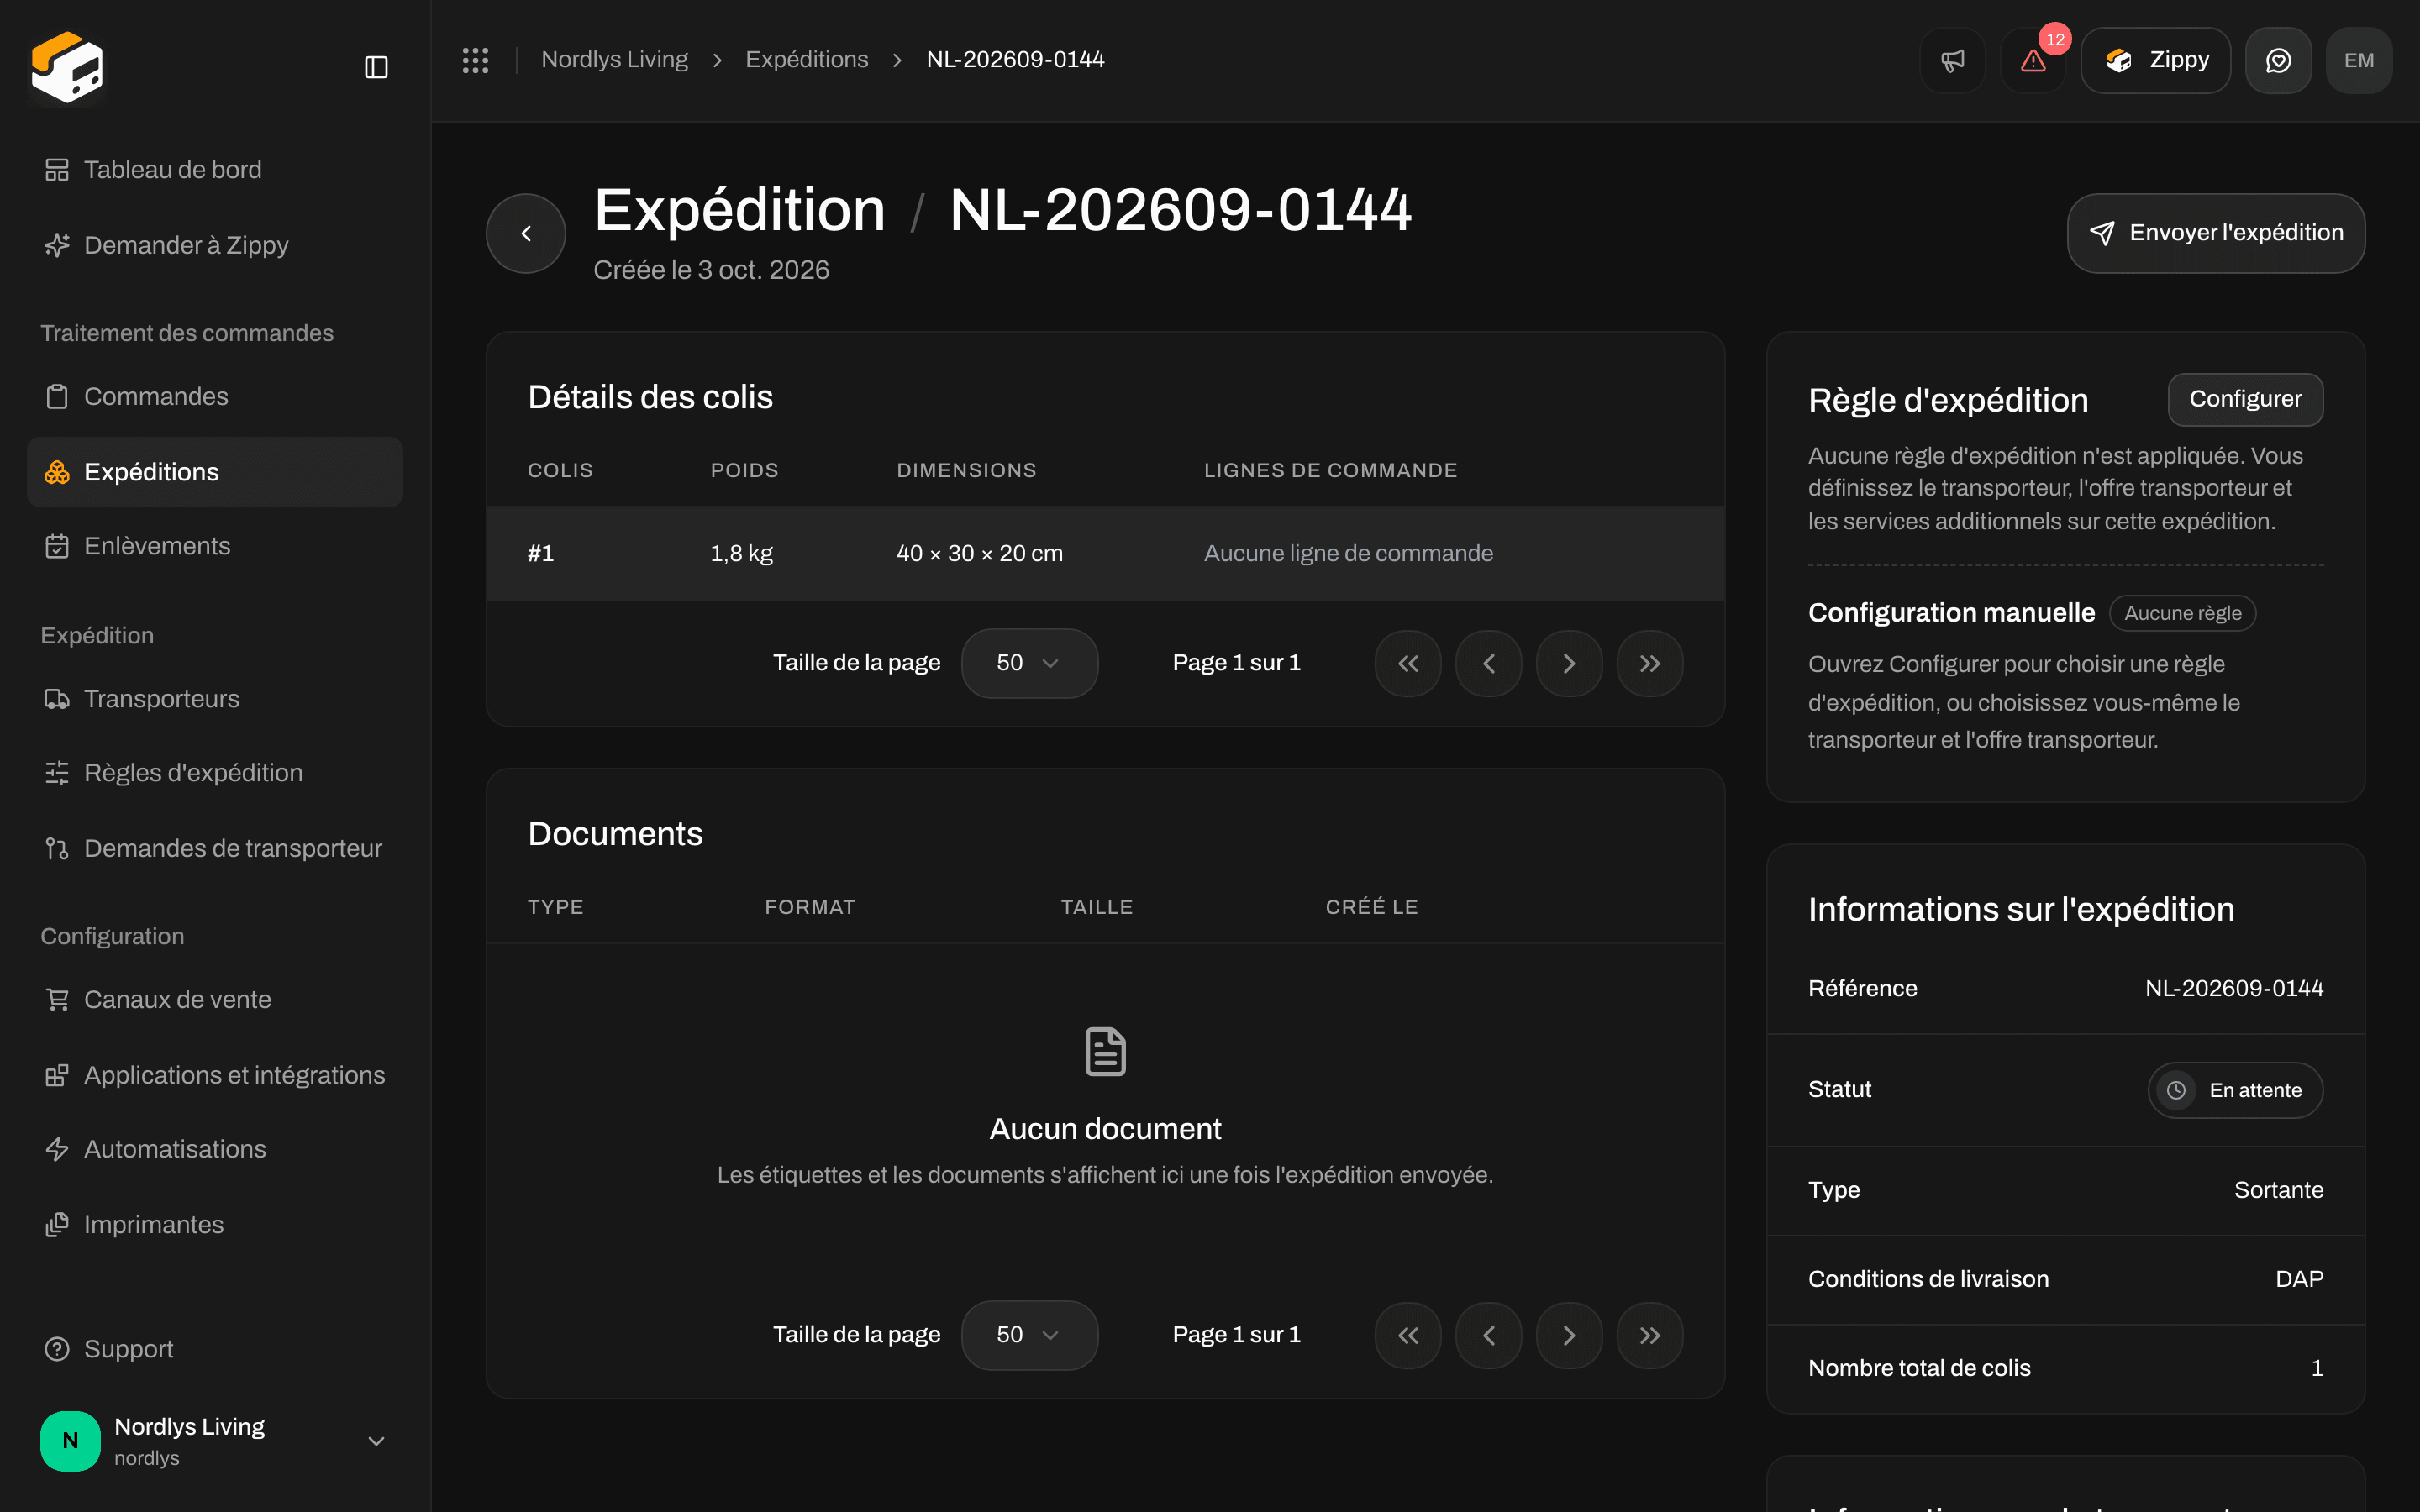Click the DAP delivery conditions value
Image resolution: width=2420 pixels, height=1512 pixels.
click(x=2299, y=1279)
